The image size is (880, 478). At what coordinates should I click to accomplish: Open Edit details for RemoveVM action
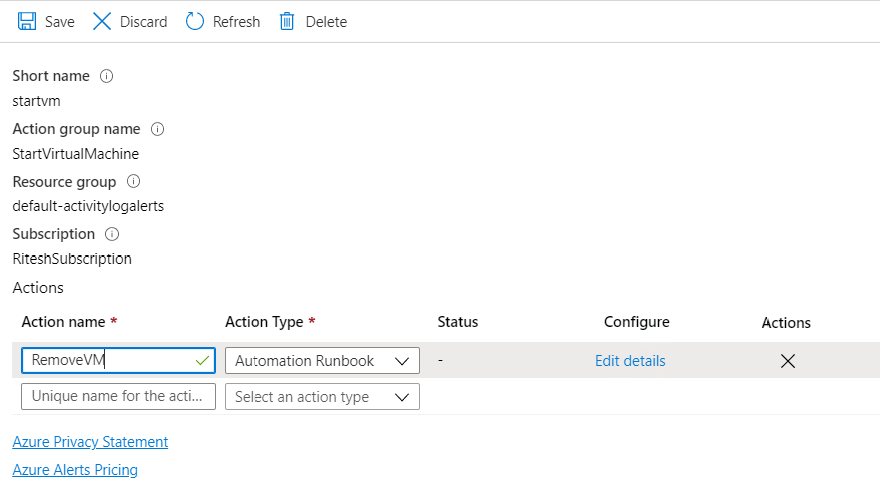630,361
